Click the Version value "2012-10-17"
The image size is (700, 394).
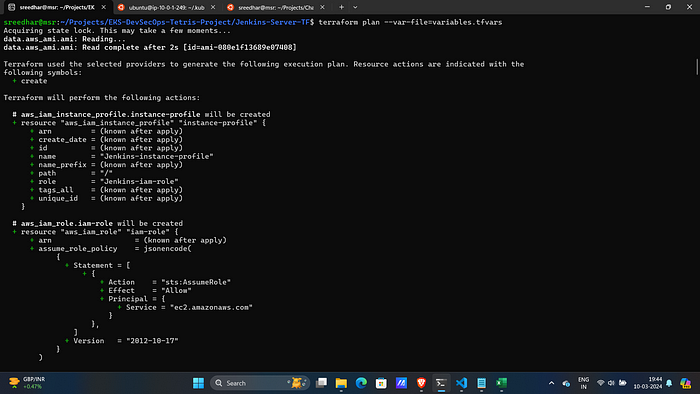tap(152, 341)
